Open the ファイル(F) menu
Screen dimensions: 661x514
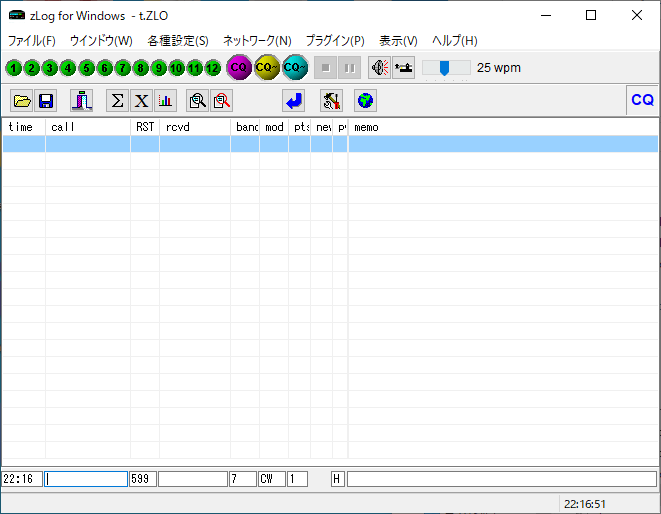coord(32,41)
